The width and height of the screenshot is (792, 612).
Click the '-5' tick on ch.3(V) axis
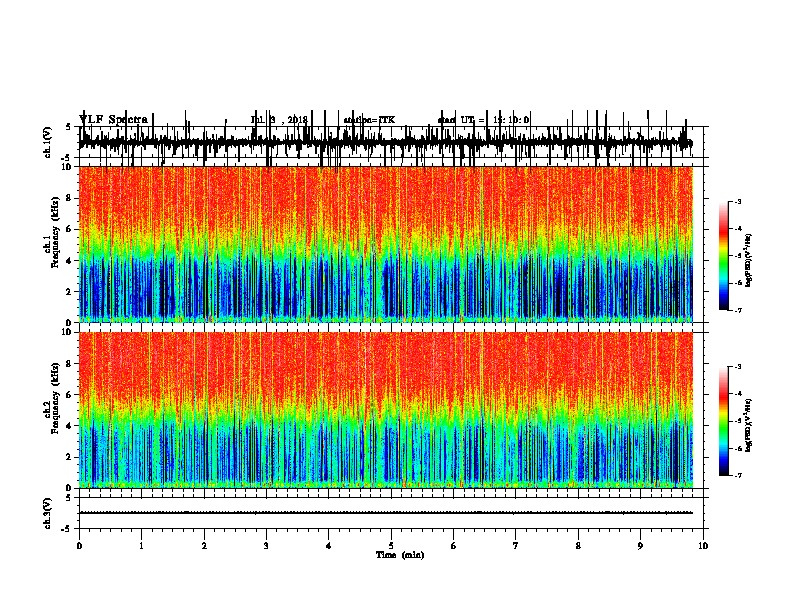(x=67, y=529)
